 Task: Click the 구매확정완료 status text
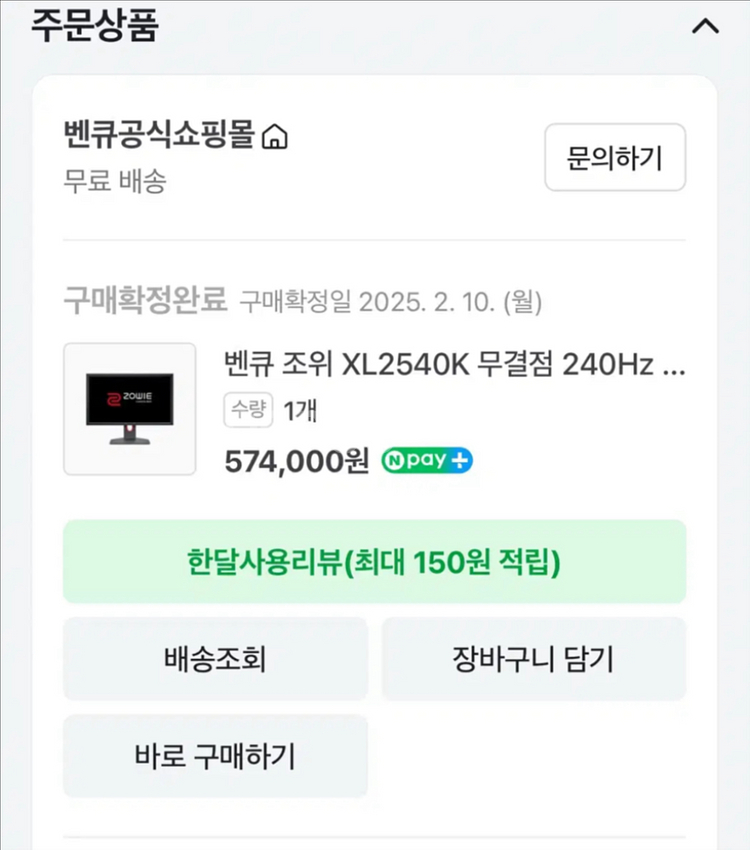click(x=145, y=299)
